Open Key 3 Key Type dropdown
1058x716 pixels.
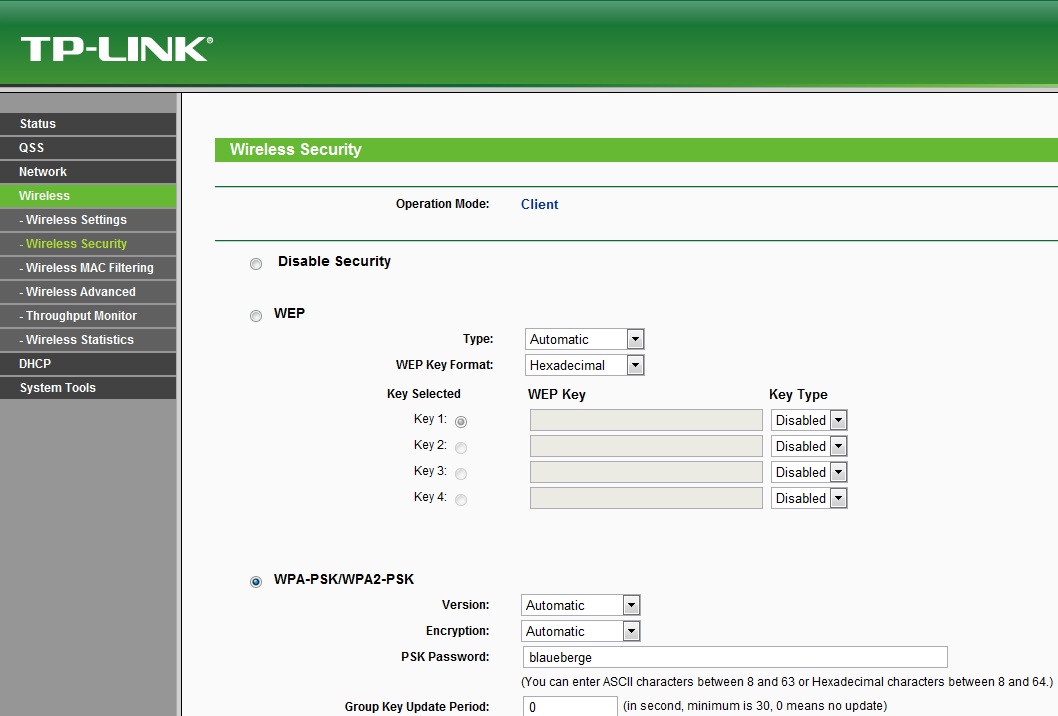click(809, 472)
